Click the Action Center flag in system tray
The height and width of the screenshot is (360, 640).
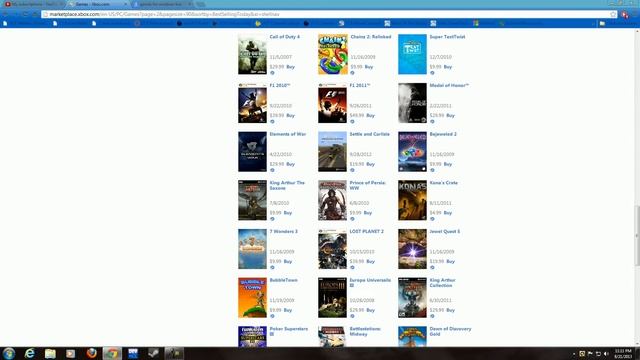coord(590,353)
